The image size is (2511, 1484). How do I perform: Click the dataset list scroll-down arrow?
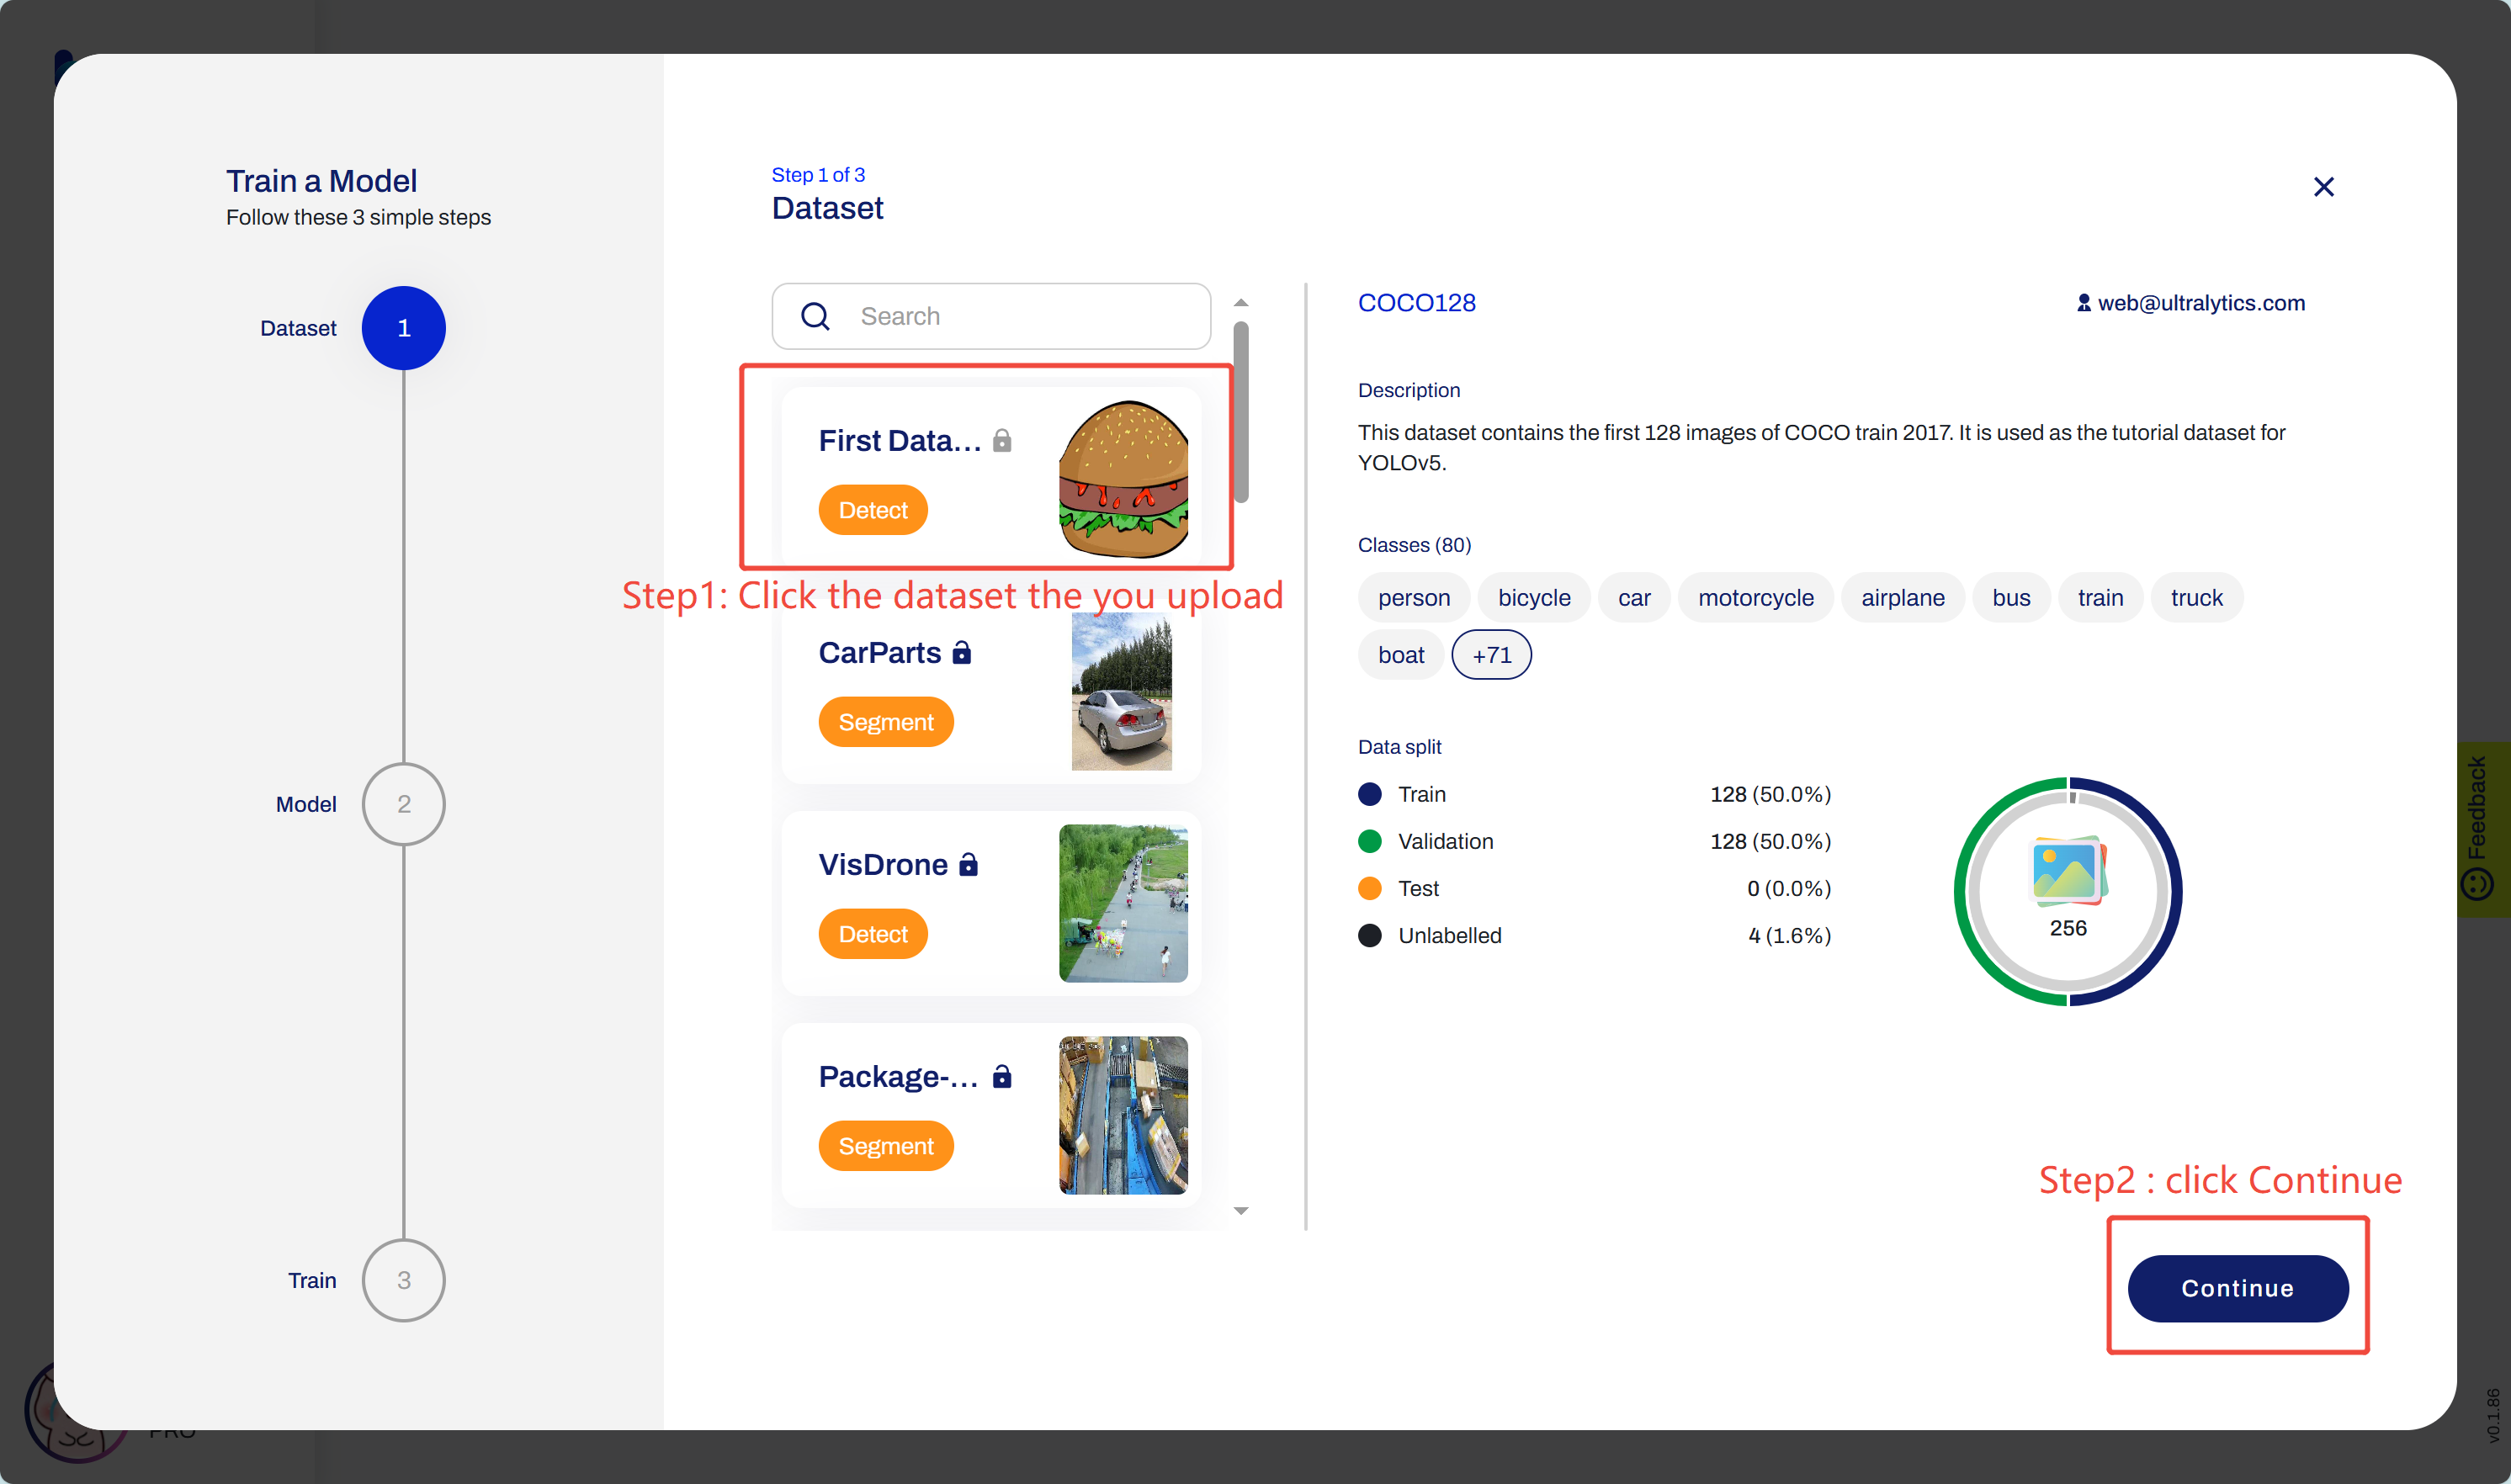(x=1241, y=1211)
